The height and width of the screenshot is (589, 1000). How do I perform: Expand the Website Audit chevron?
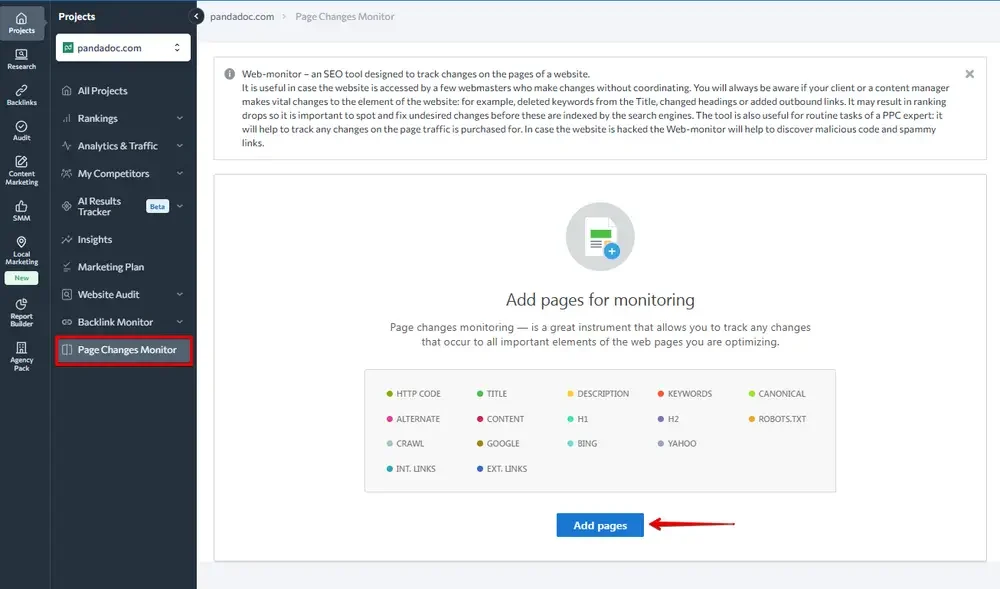180,294
